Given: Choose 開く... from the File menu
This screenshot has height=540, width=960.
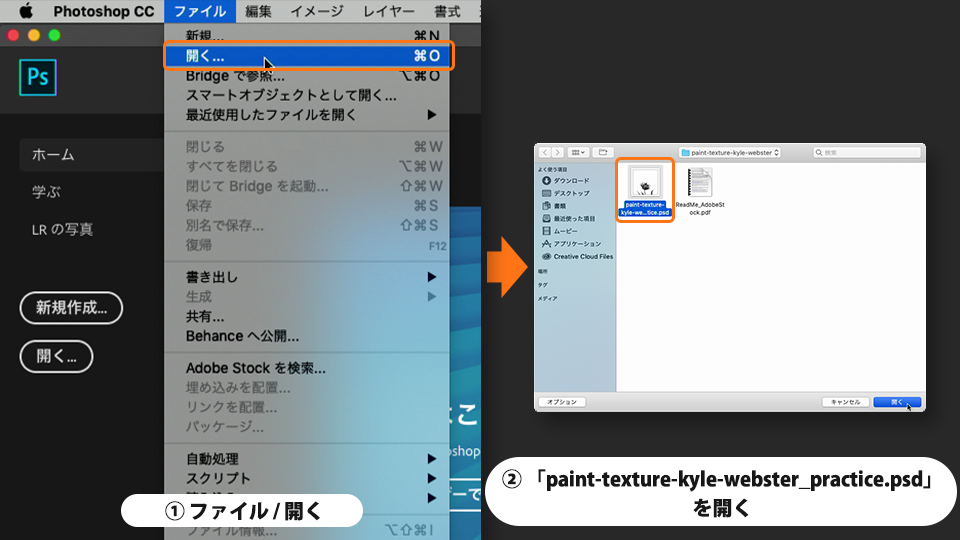Looking at the screenshot, I should [309, 56].
